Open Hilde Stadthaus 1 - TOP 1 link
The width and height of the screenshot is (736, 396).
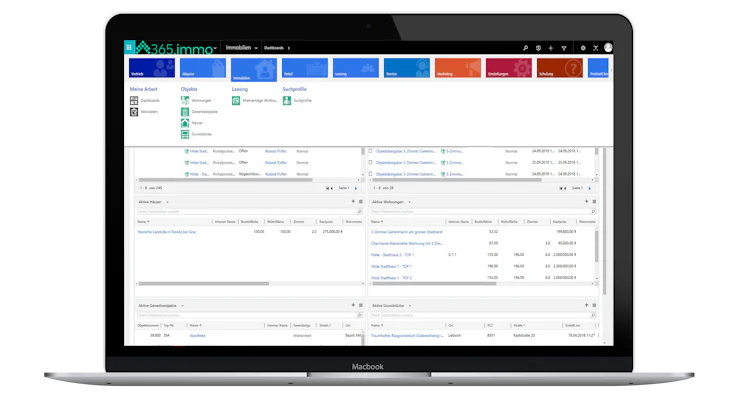click(391, 267)
